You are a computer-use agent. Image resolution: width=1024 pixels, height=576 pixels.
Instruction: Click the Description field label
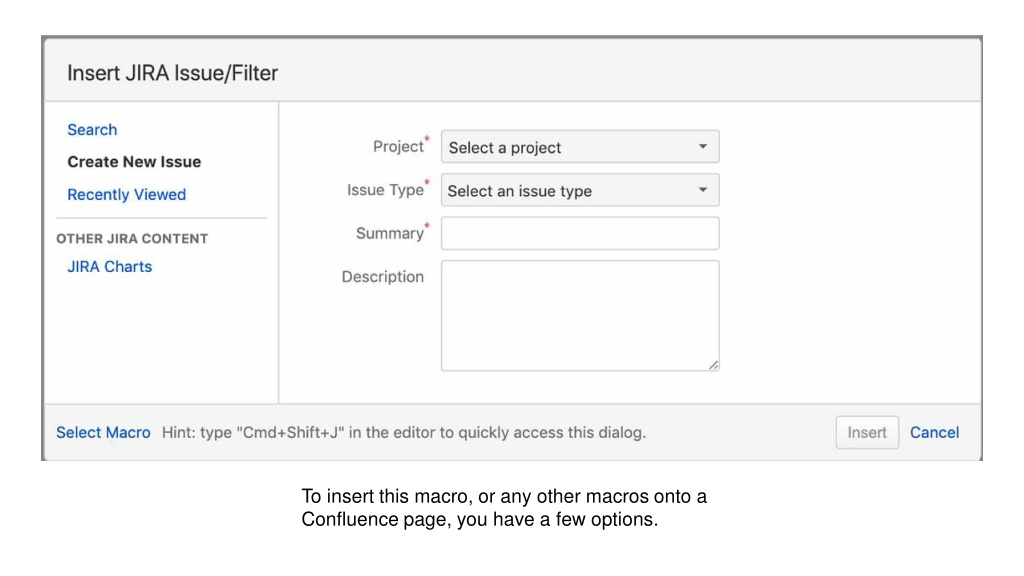[383, 277]
